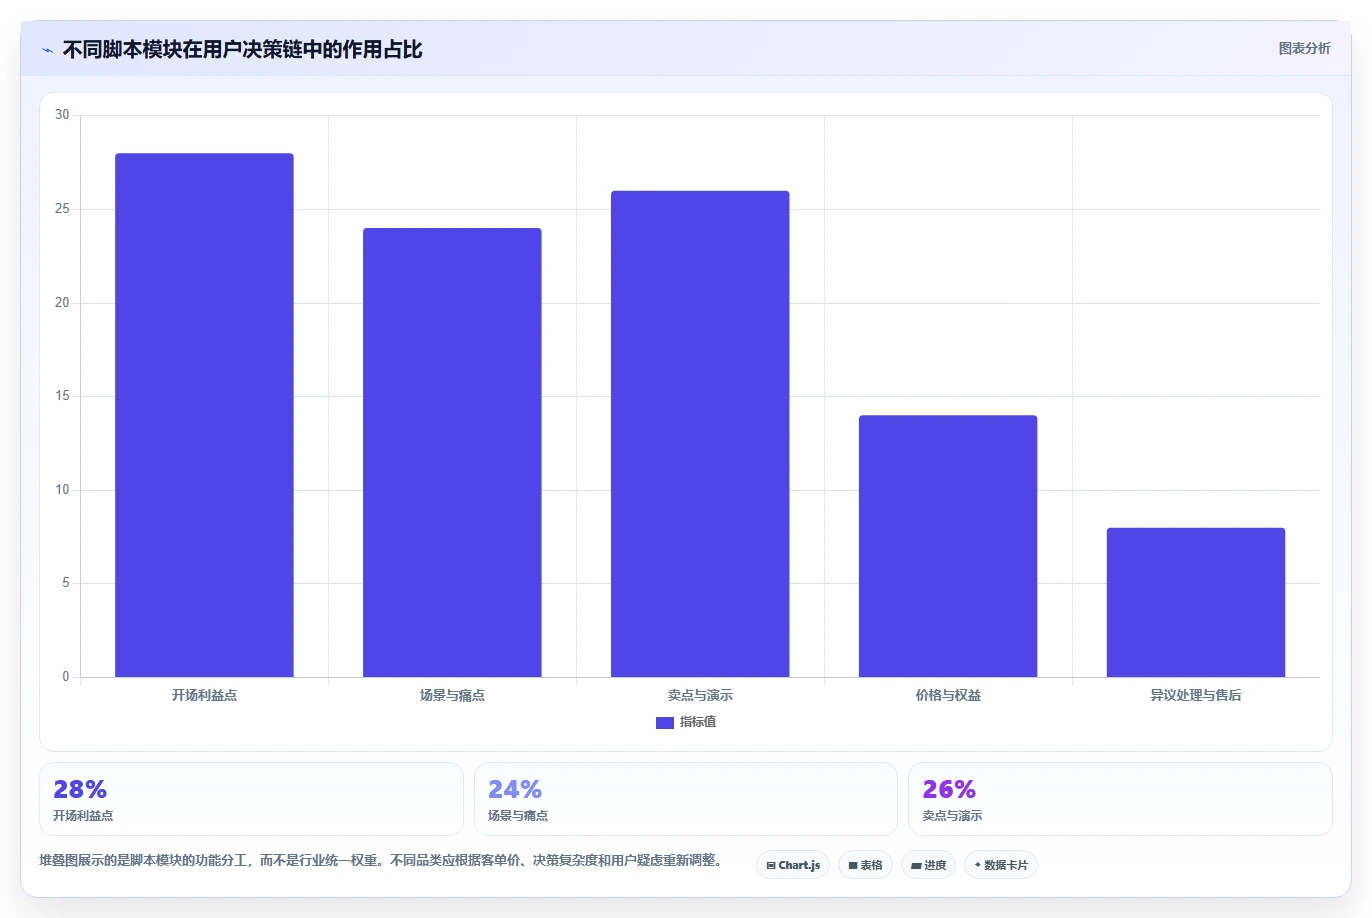Click the 24% value text
This screenshot has height=918, width=1372.
click(515, 789)
